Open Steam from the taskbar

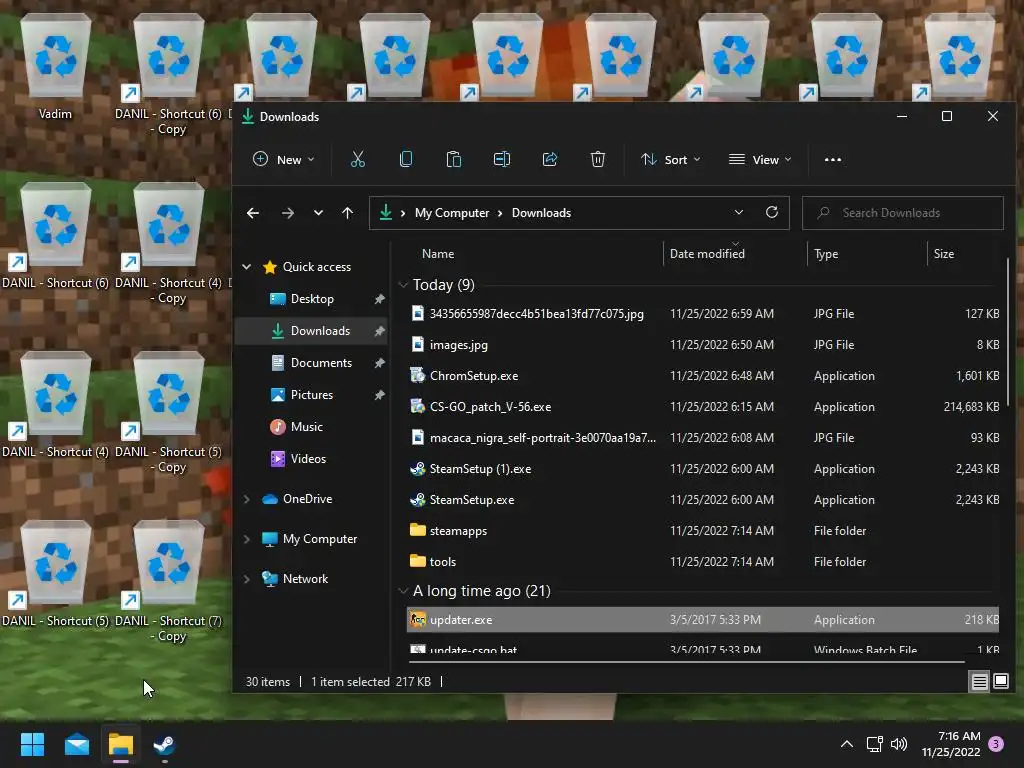pos(164,744)
